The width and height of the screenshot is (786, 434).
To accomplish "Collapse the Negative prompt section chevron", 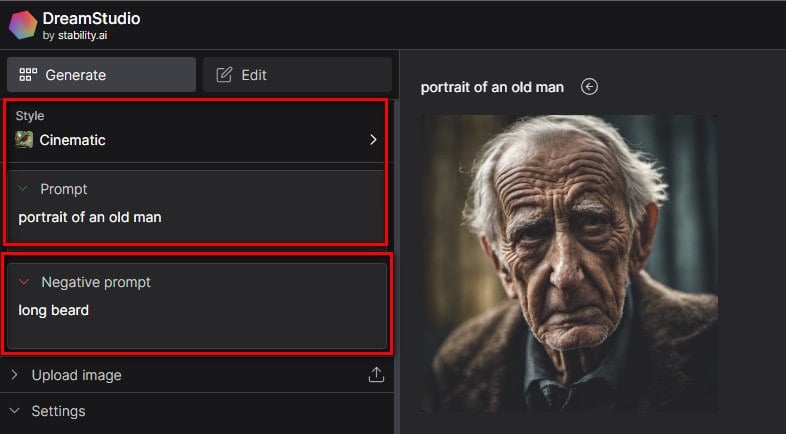I will coord(24,282).
